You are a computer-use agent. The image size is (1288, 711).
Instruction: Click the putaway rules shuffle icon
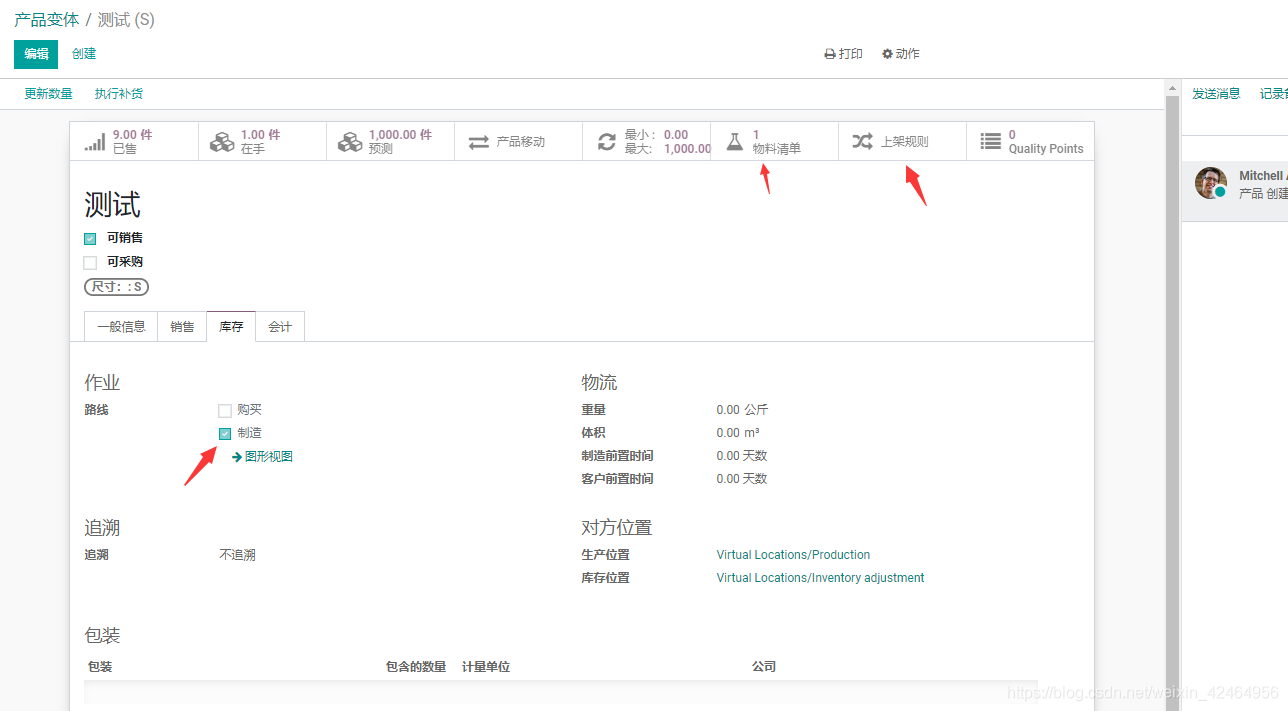(862, 142)
